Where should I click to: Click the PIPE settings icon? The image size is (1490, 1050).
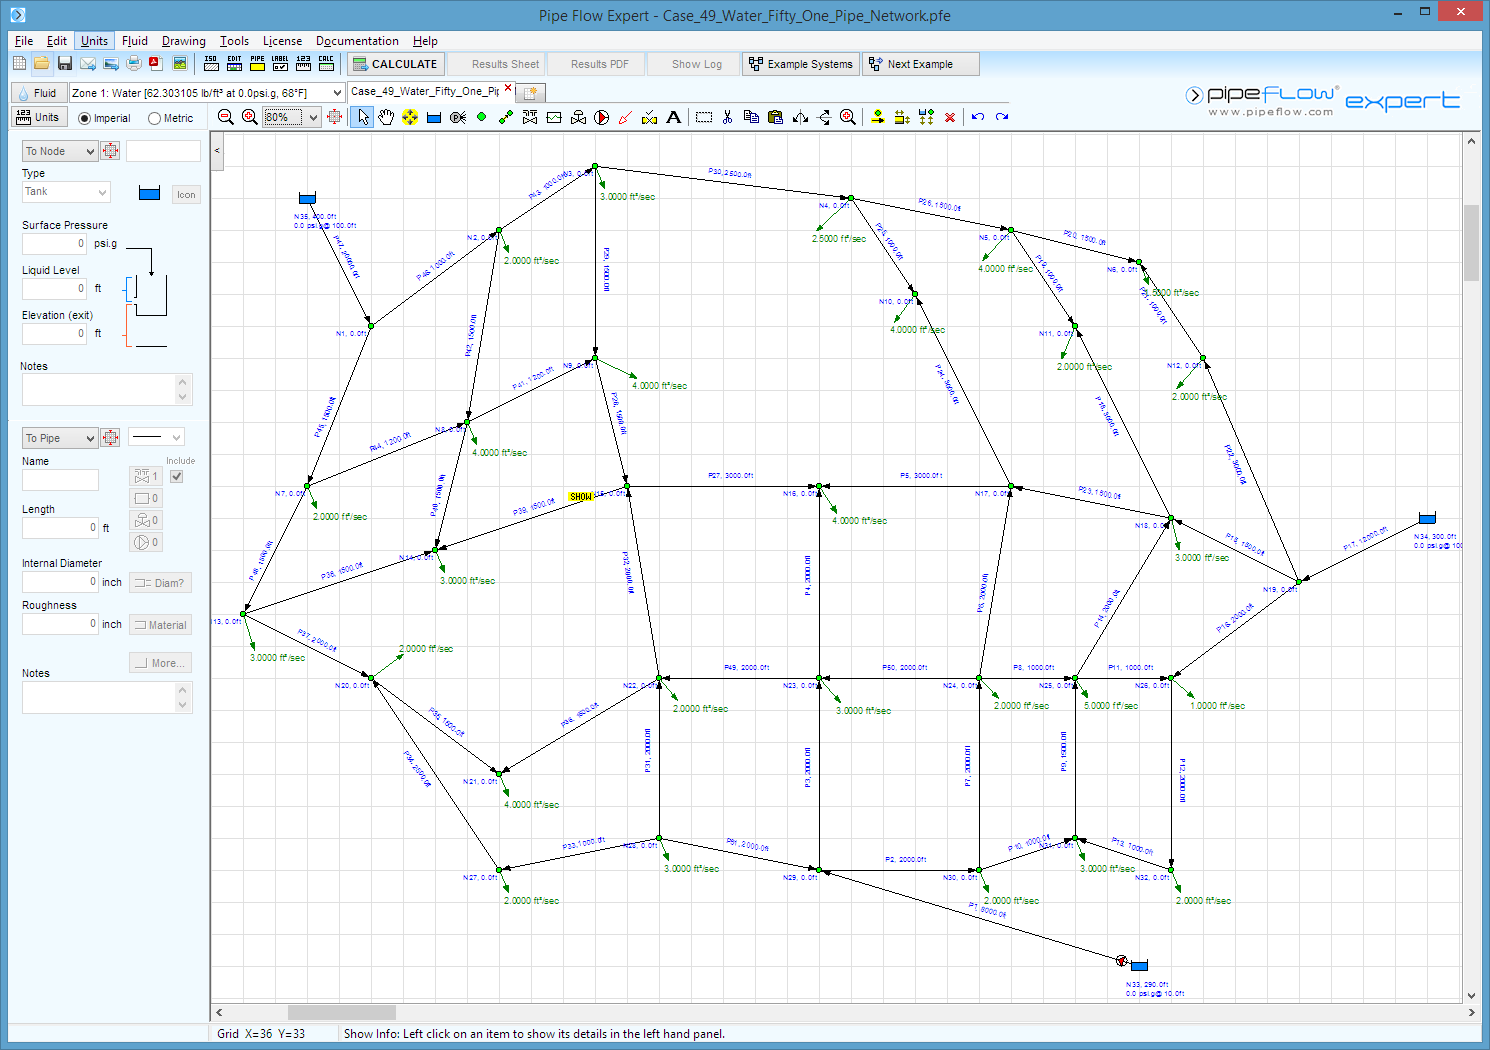257,63
